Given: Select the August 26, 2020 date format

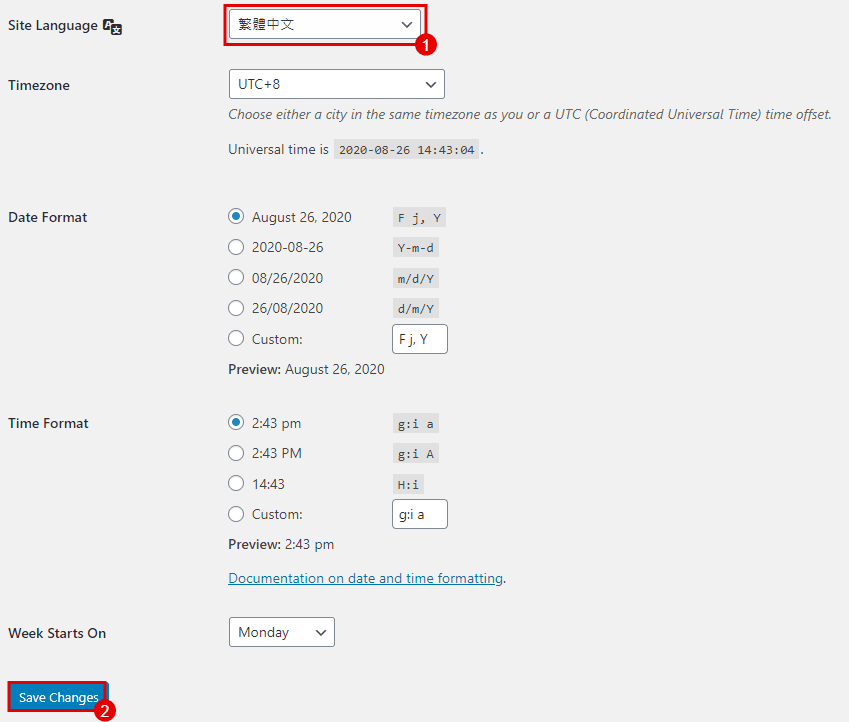Looking at the screenshot, I should (236, 217).
